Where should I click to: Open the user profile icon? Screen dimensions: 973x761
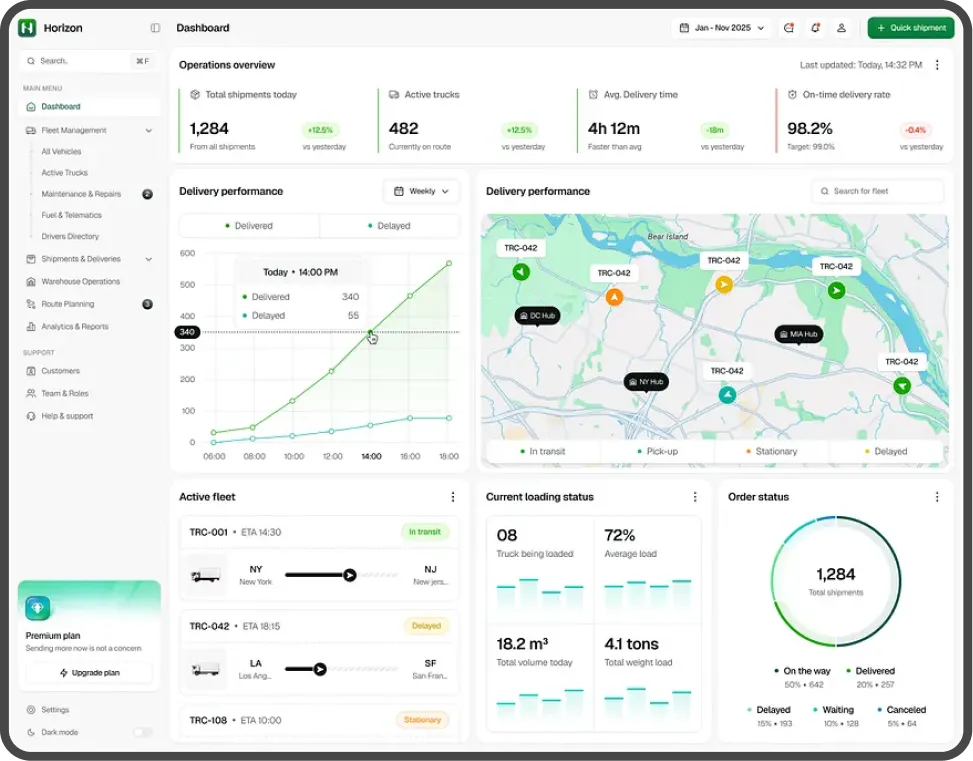841,28
